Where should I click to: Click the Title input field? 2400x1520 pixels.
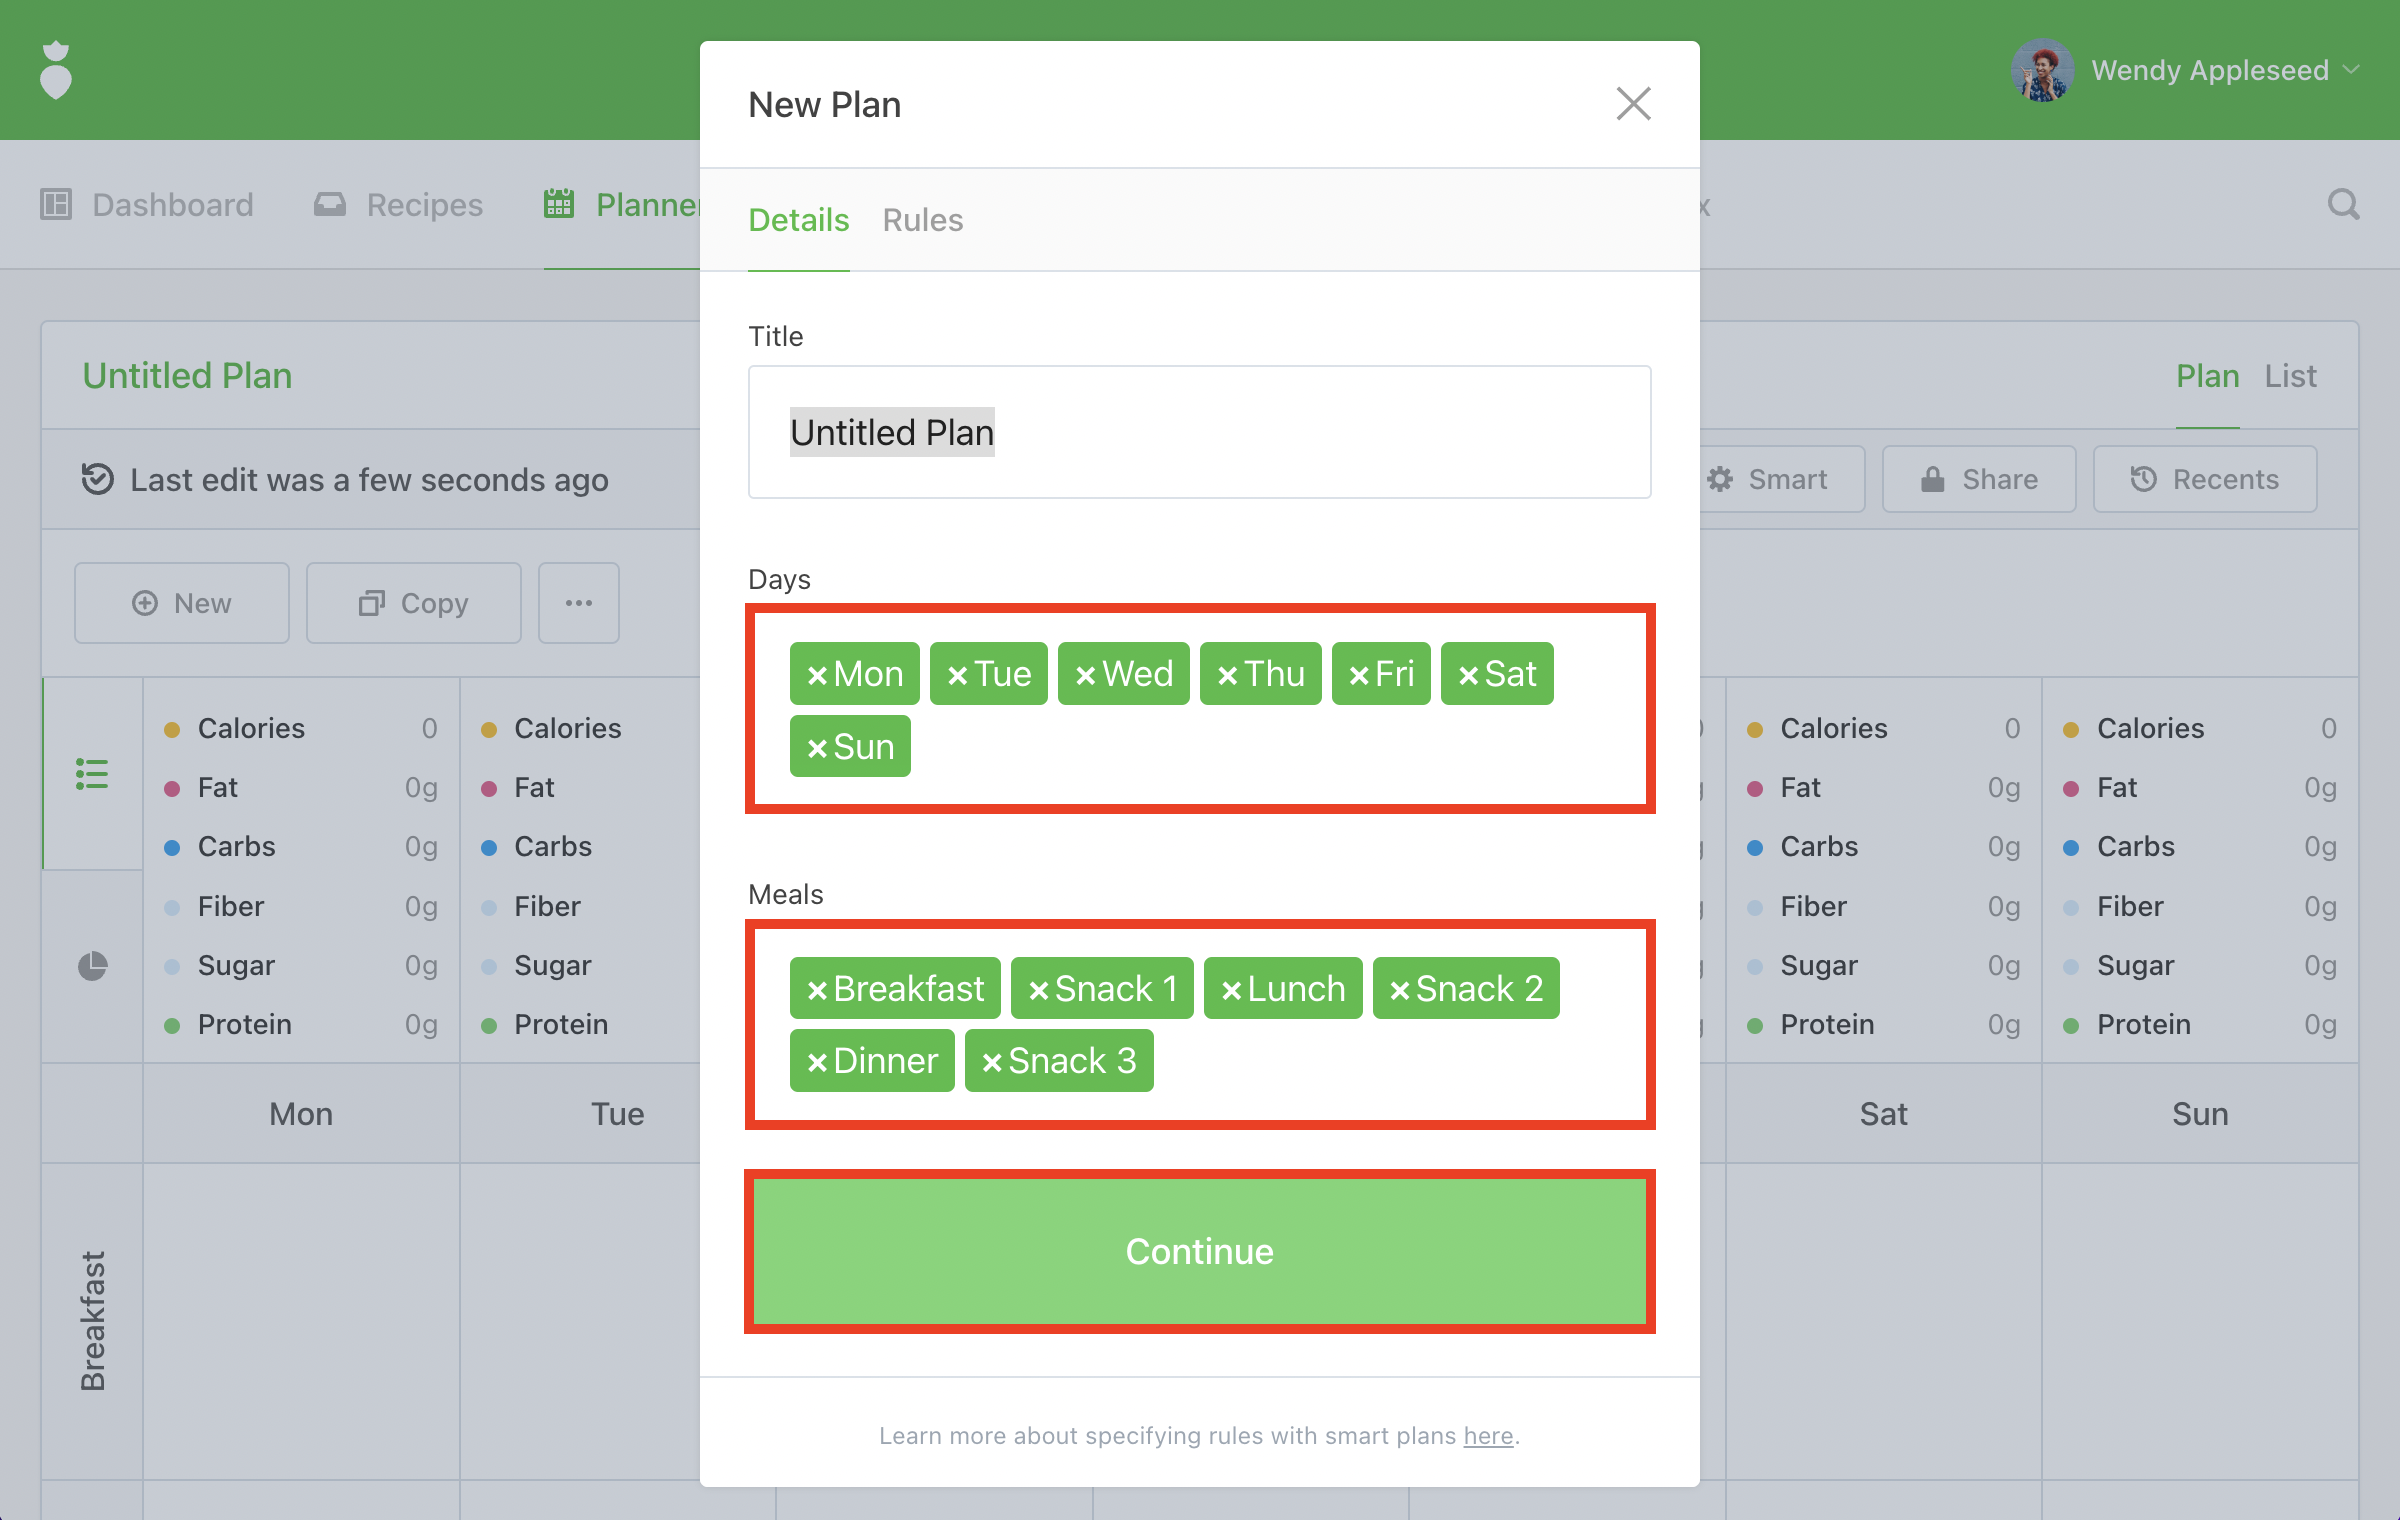coord(1198,432)
